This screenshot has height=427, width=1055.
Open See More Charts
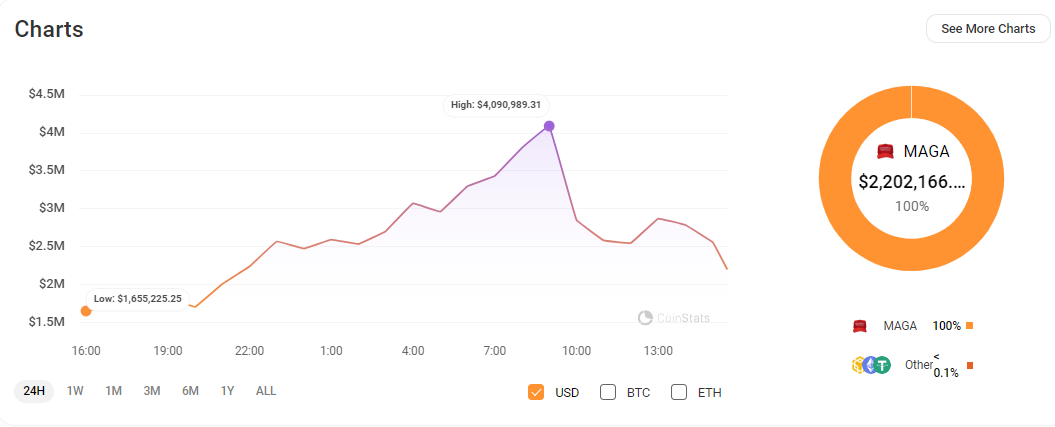click(x=988, y=29)
